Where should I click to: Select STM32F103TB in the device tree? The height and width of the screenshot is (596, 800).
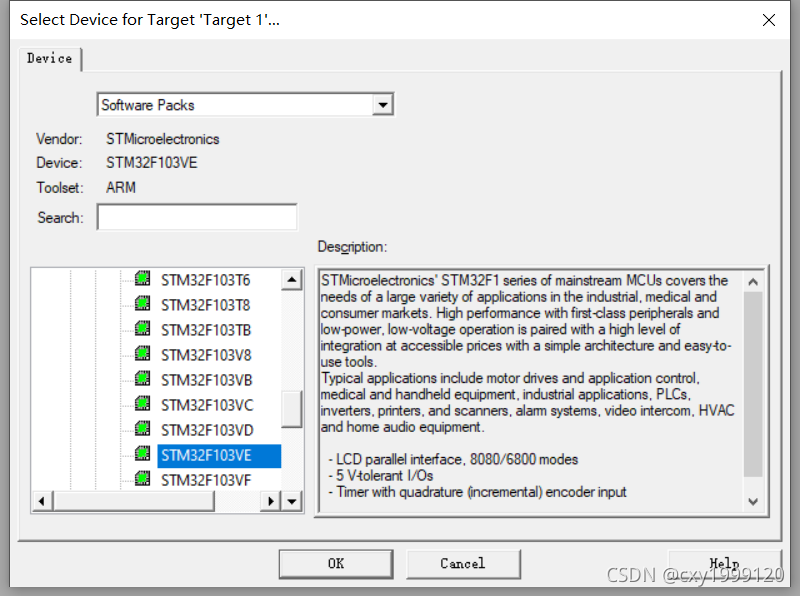pos(206,330)
